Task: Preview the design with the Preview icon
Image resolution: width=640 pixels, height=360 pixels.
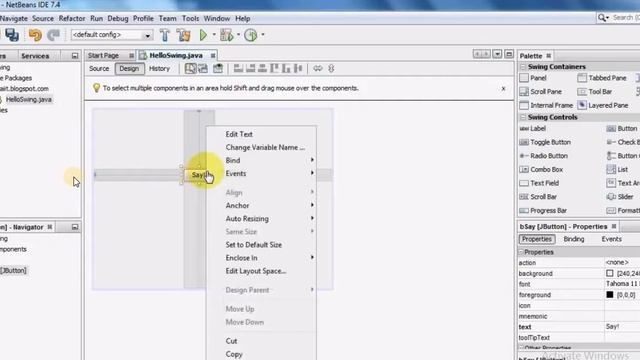Action: (218, 69)
